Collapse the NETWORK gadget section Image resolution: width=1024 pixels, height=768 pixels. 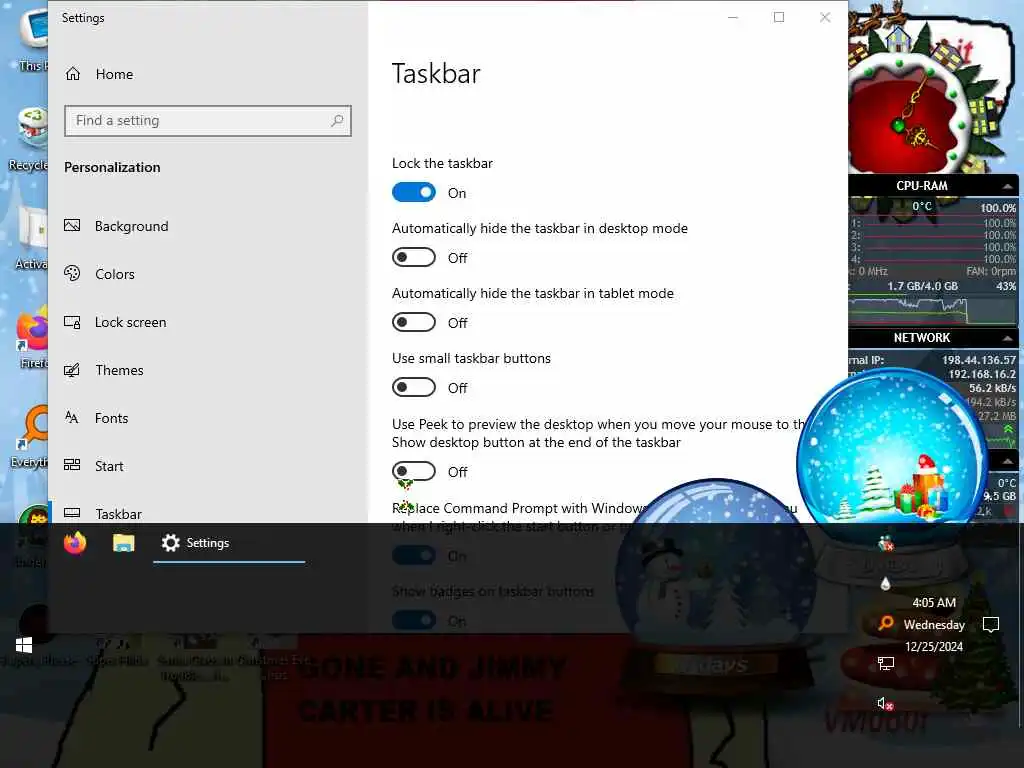pos(1007,338)
